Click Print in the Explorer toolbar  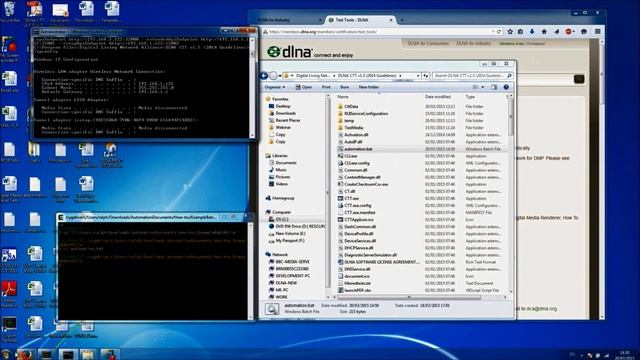pos(326,87)
